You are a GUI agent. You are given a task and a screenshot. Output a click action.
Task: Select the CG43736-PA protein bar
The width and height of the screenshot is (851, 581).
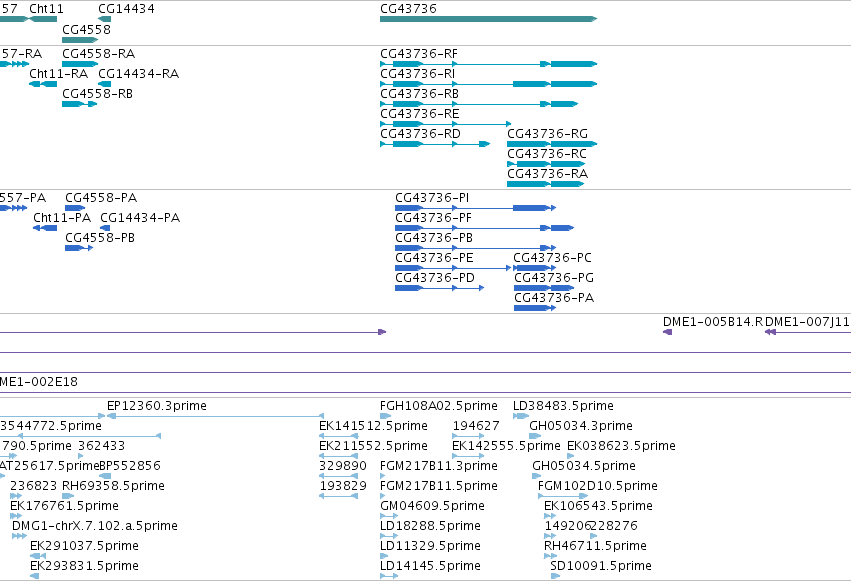click(535, 308)
